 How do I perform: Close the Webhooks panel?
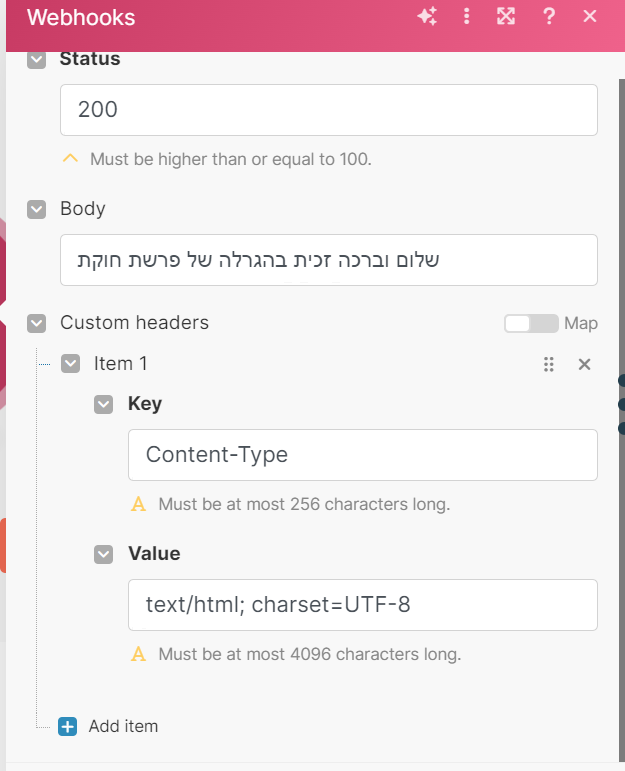[x=590, y=16]
